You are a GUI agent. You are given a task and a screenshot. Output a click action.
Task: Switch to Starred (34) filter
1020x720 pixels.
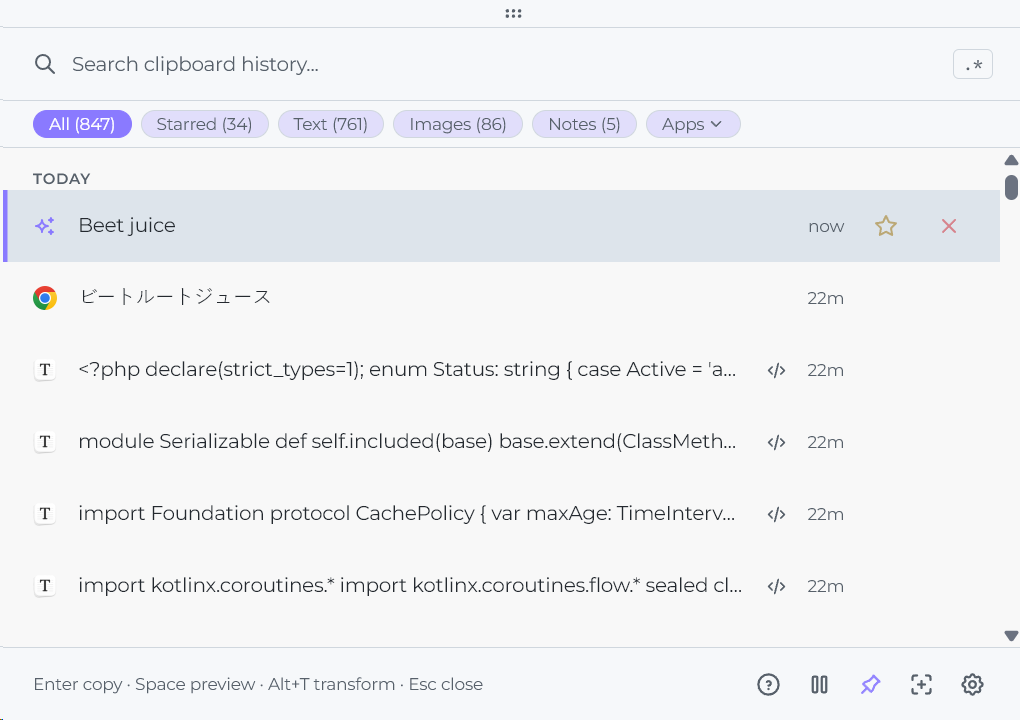coord(204,124)
